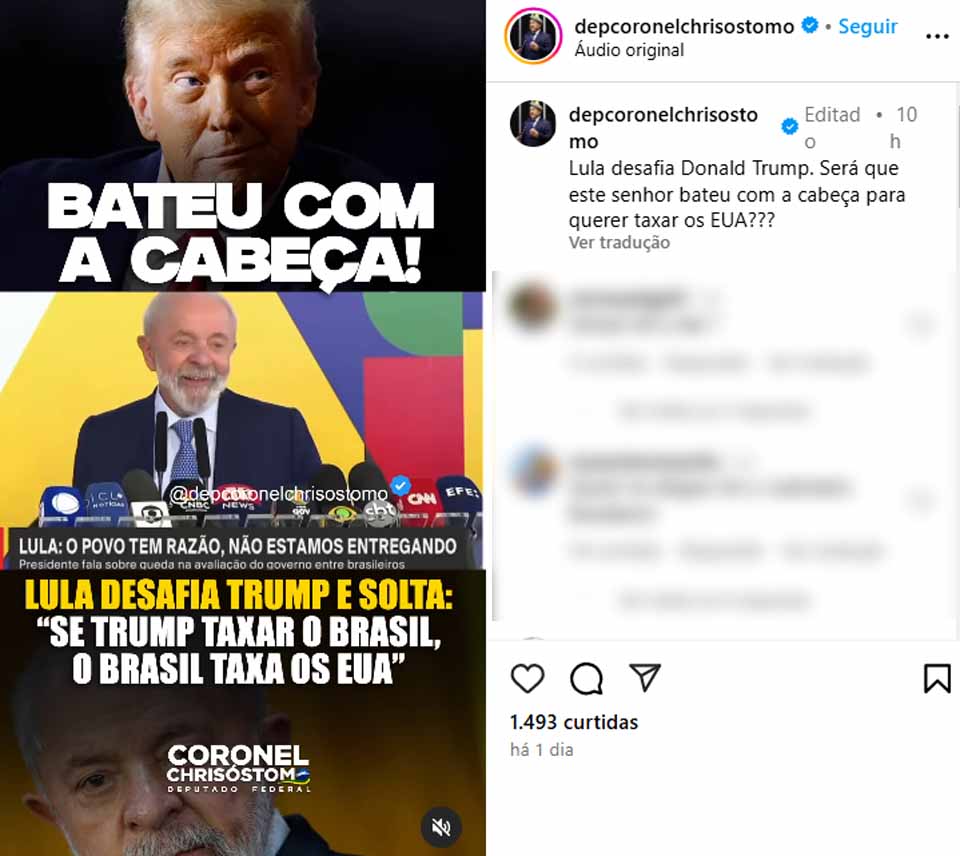Save post with bookmark icon

click(x=937, y=678)
